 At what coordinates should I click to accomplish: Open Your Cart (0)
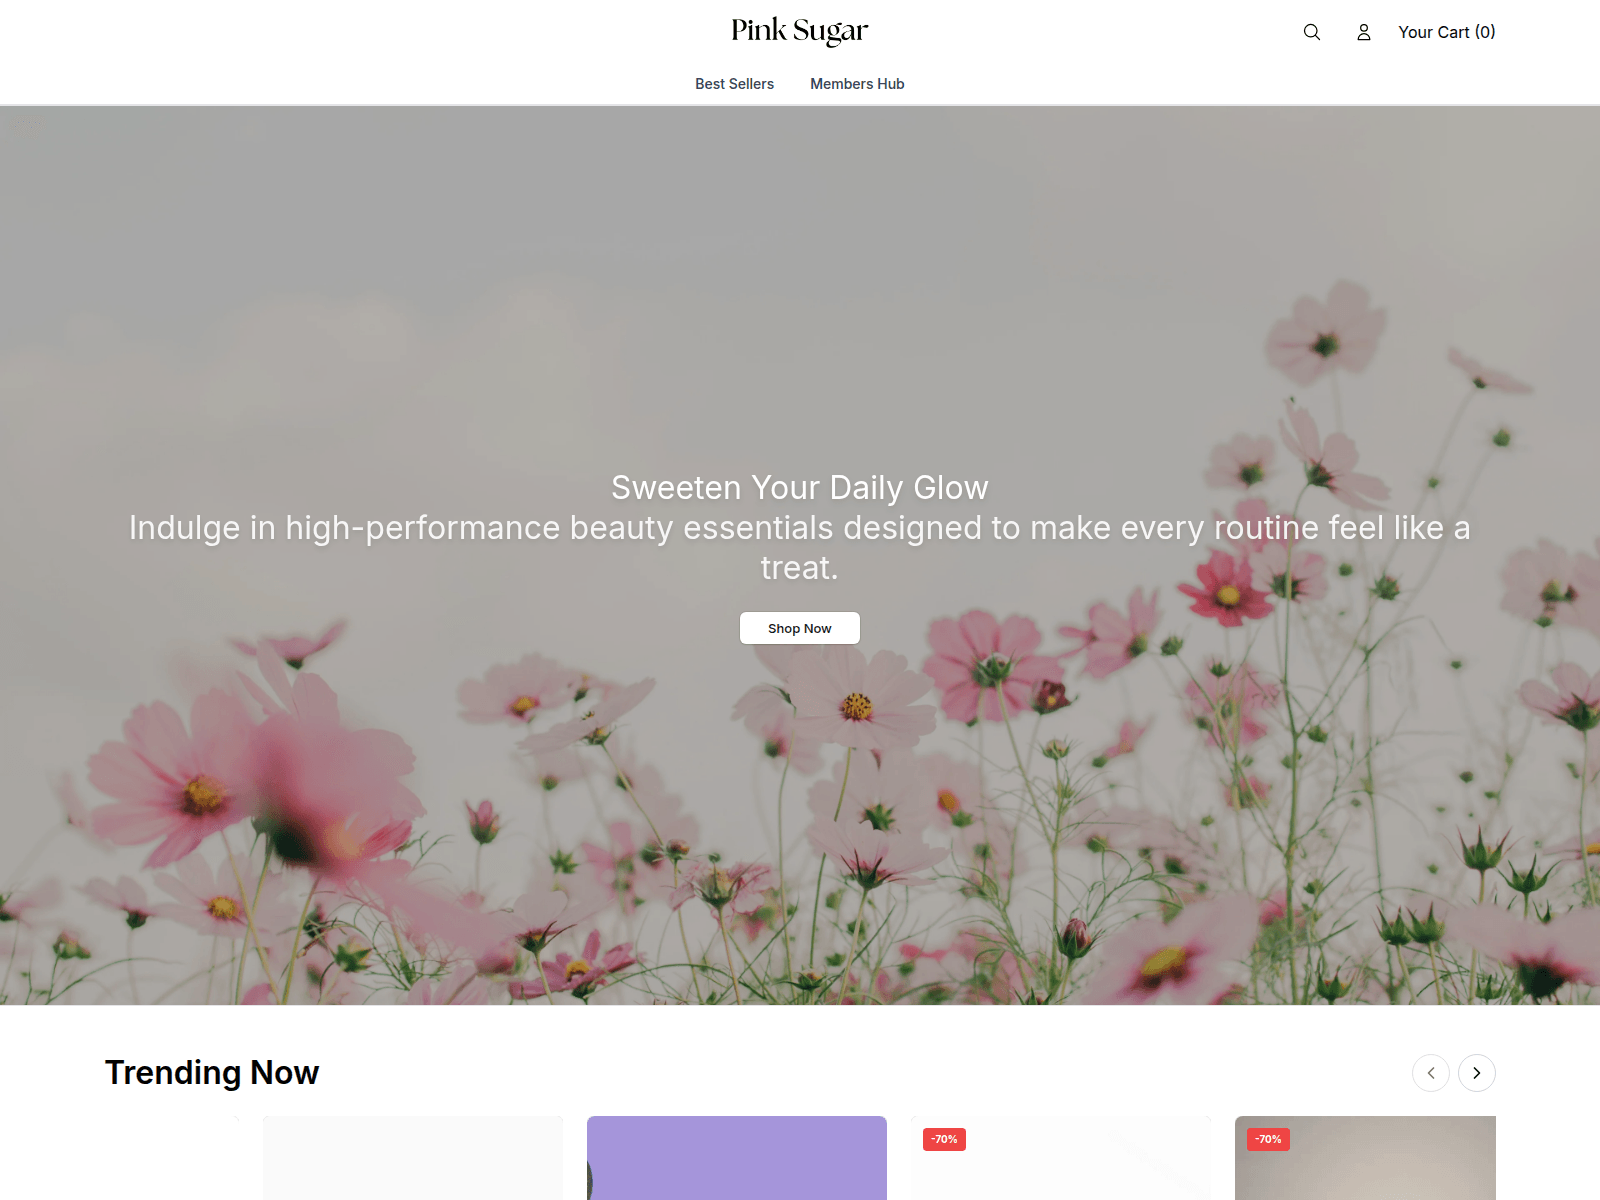[x=1447, y=32]
